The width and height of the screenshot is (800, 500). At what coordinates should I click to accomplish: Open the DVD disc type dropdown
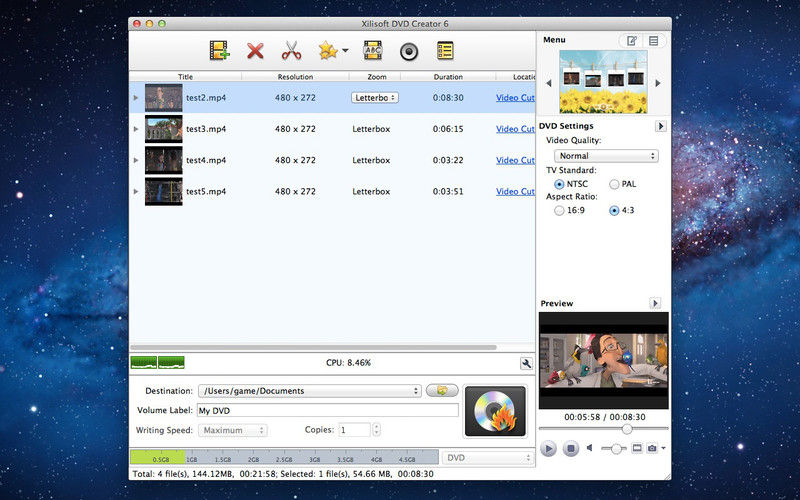click(488, 458)
